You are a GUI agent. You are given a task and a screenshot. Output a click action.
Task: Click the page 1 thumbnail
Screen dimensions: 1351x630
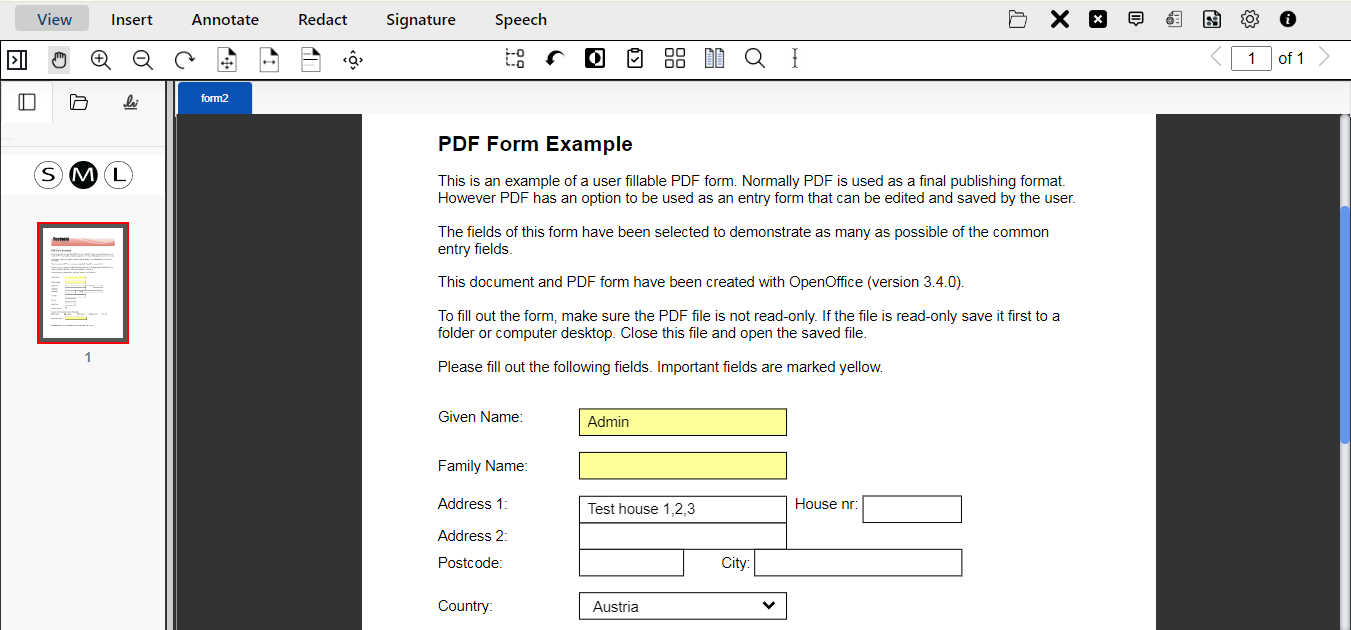click(x=83, y=283)
